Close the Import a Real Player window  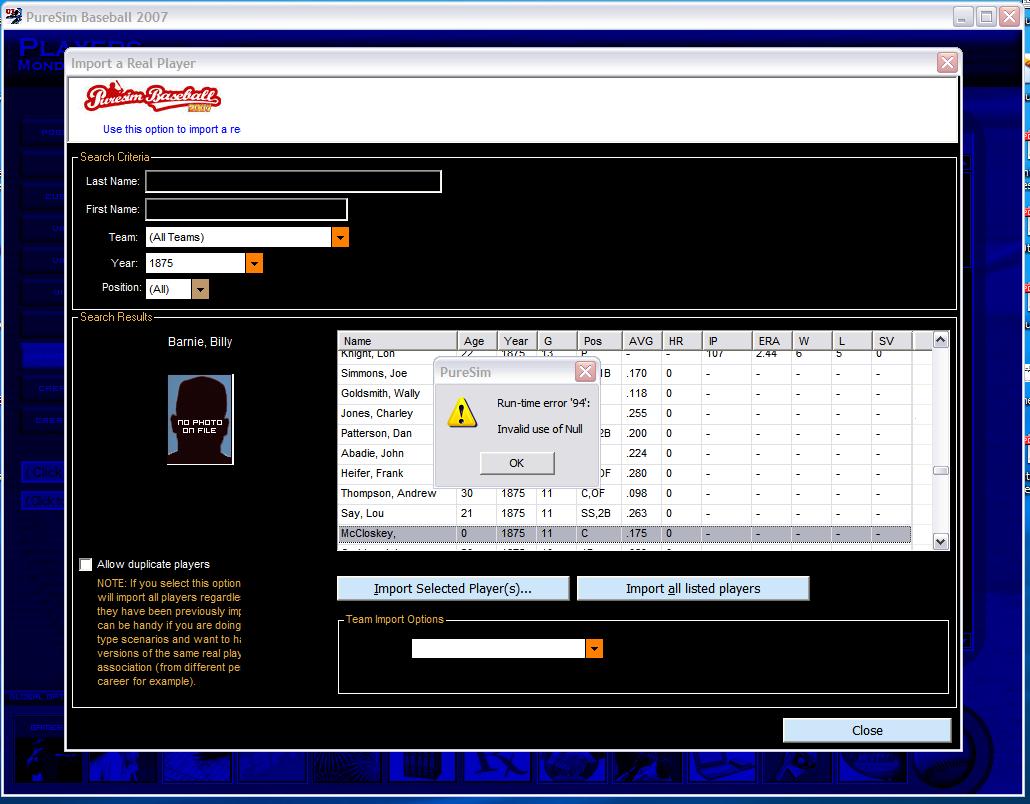[x=947, y=63]
